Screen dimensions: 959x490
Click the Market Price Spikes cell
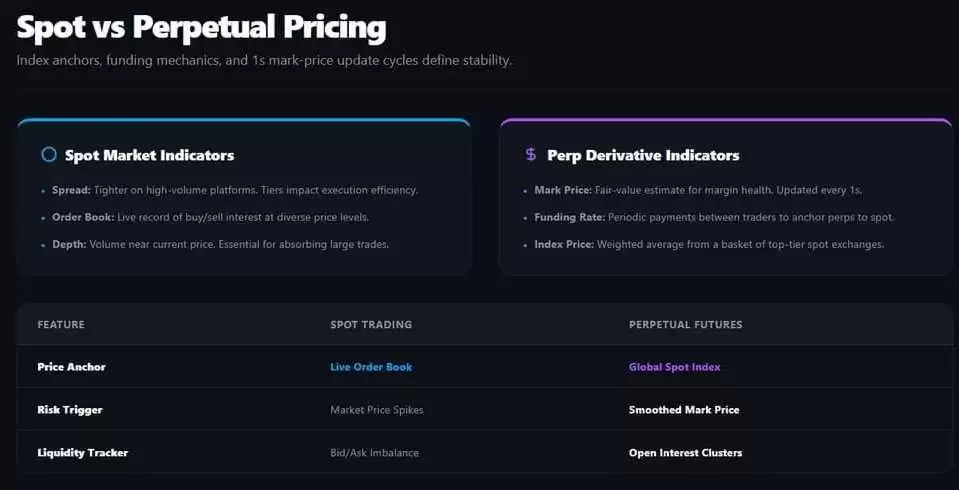coord(377,410)
